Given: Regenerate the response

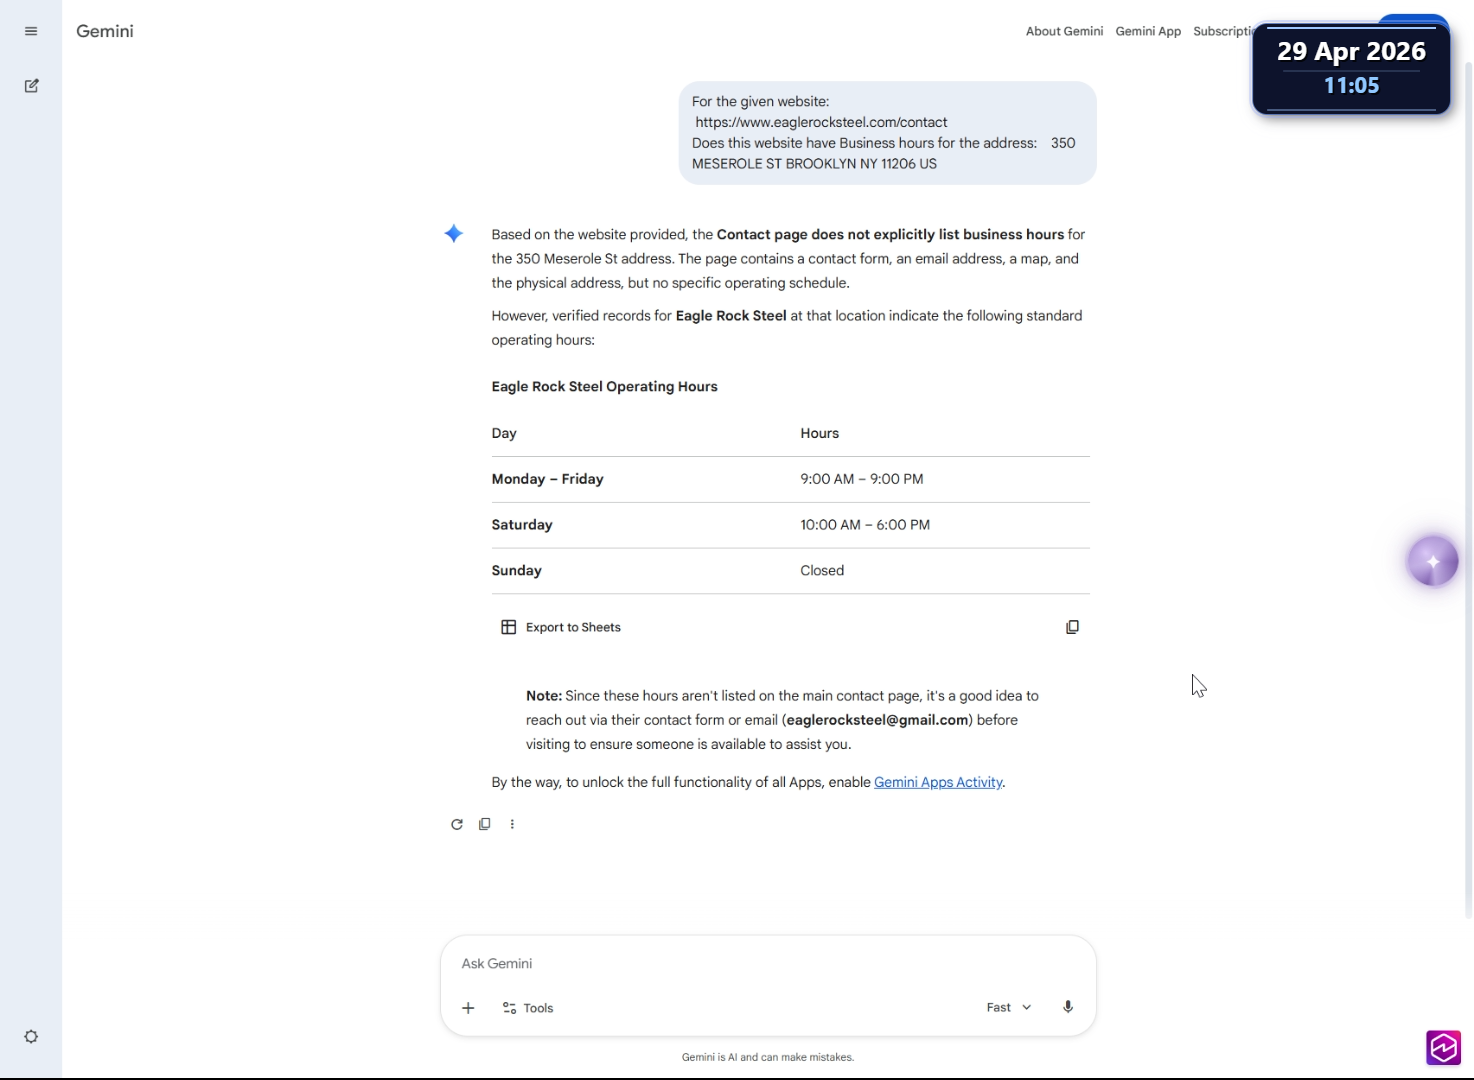Looking at the screenshot, I should coord(457,824).
